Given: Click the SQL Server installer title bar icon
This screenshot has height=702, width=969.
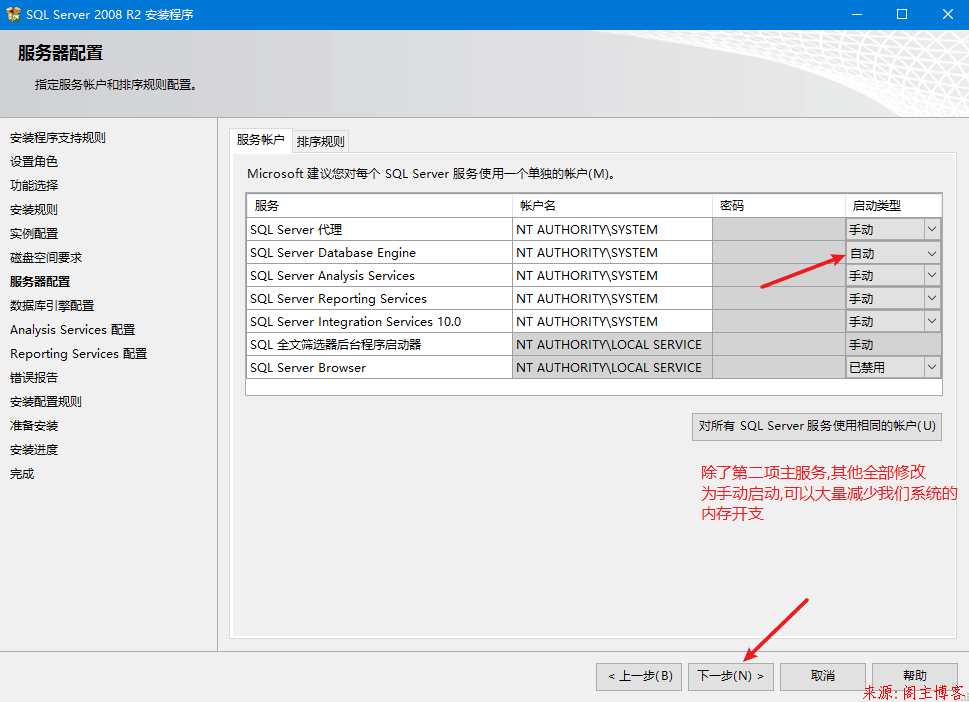Looking at the screenshot, I should (13, 14).
